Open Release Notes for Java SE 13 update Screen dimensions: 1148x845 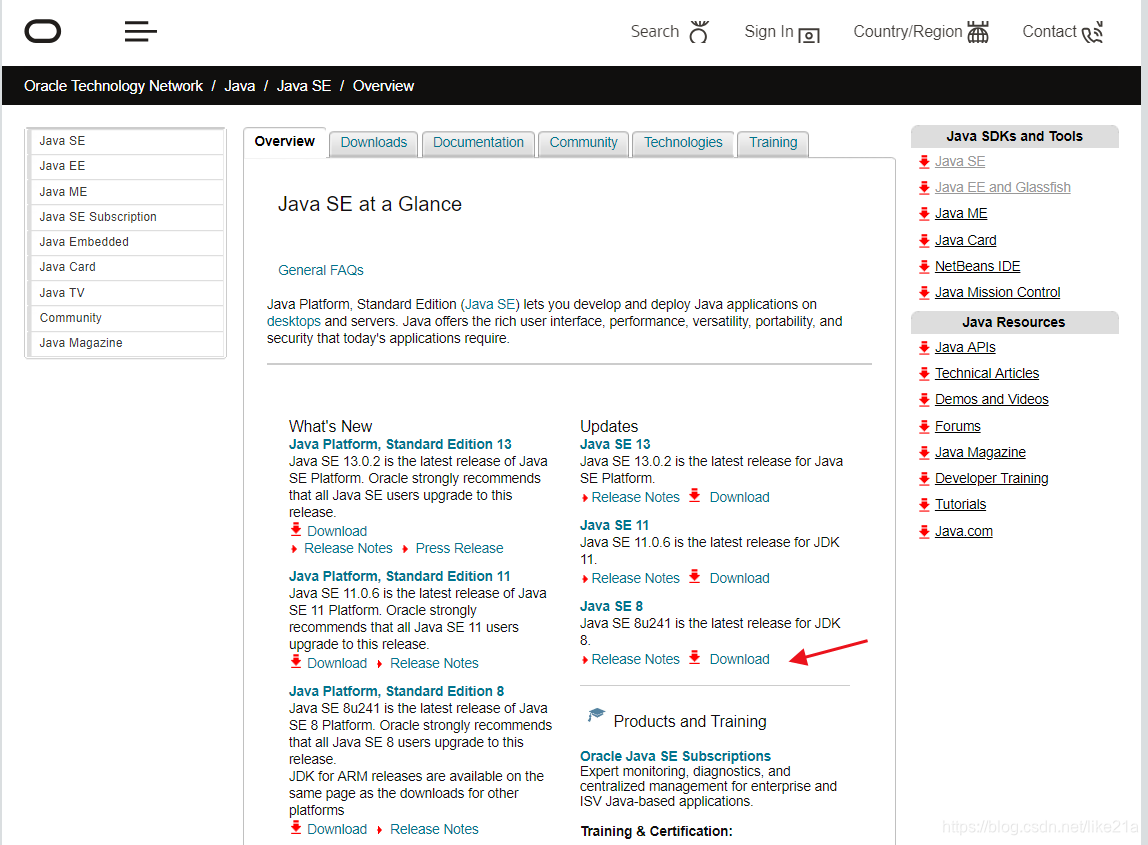[636, 497]
